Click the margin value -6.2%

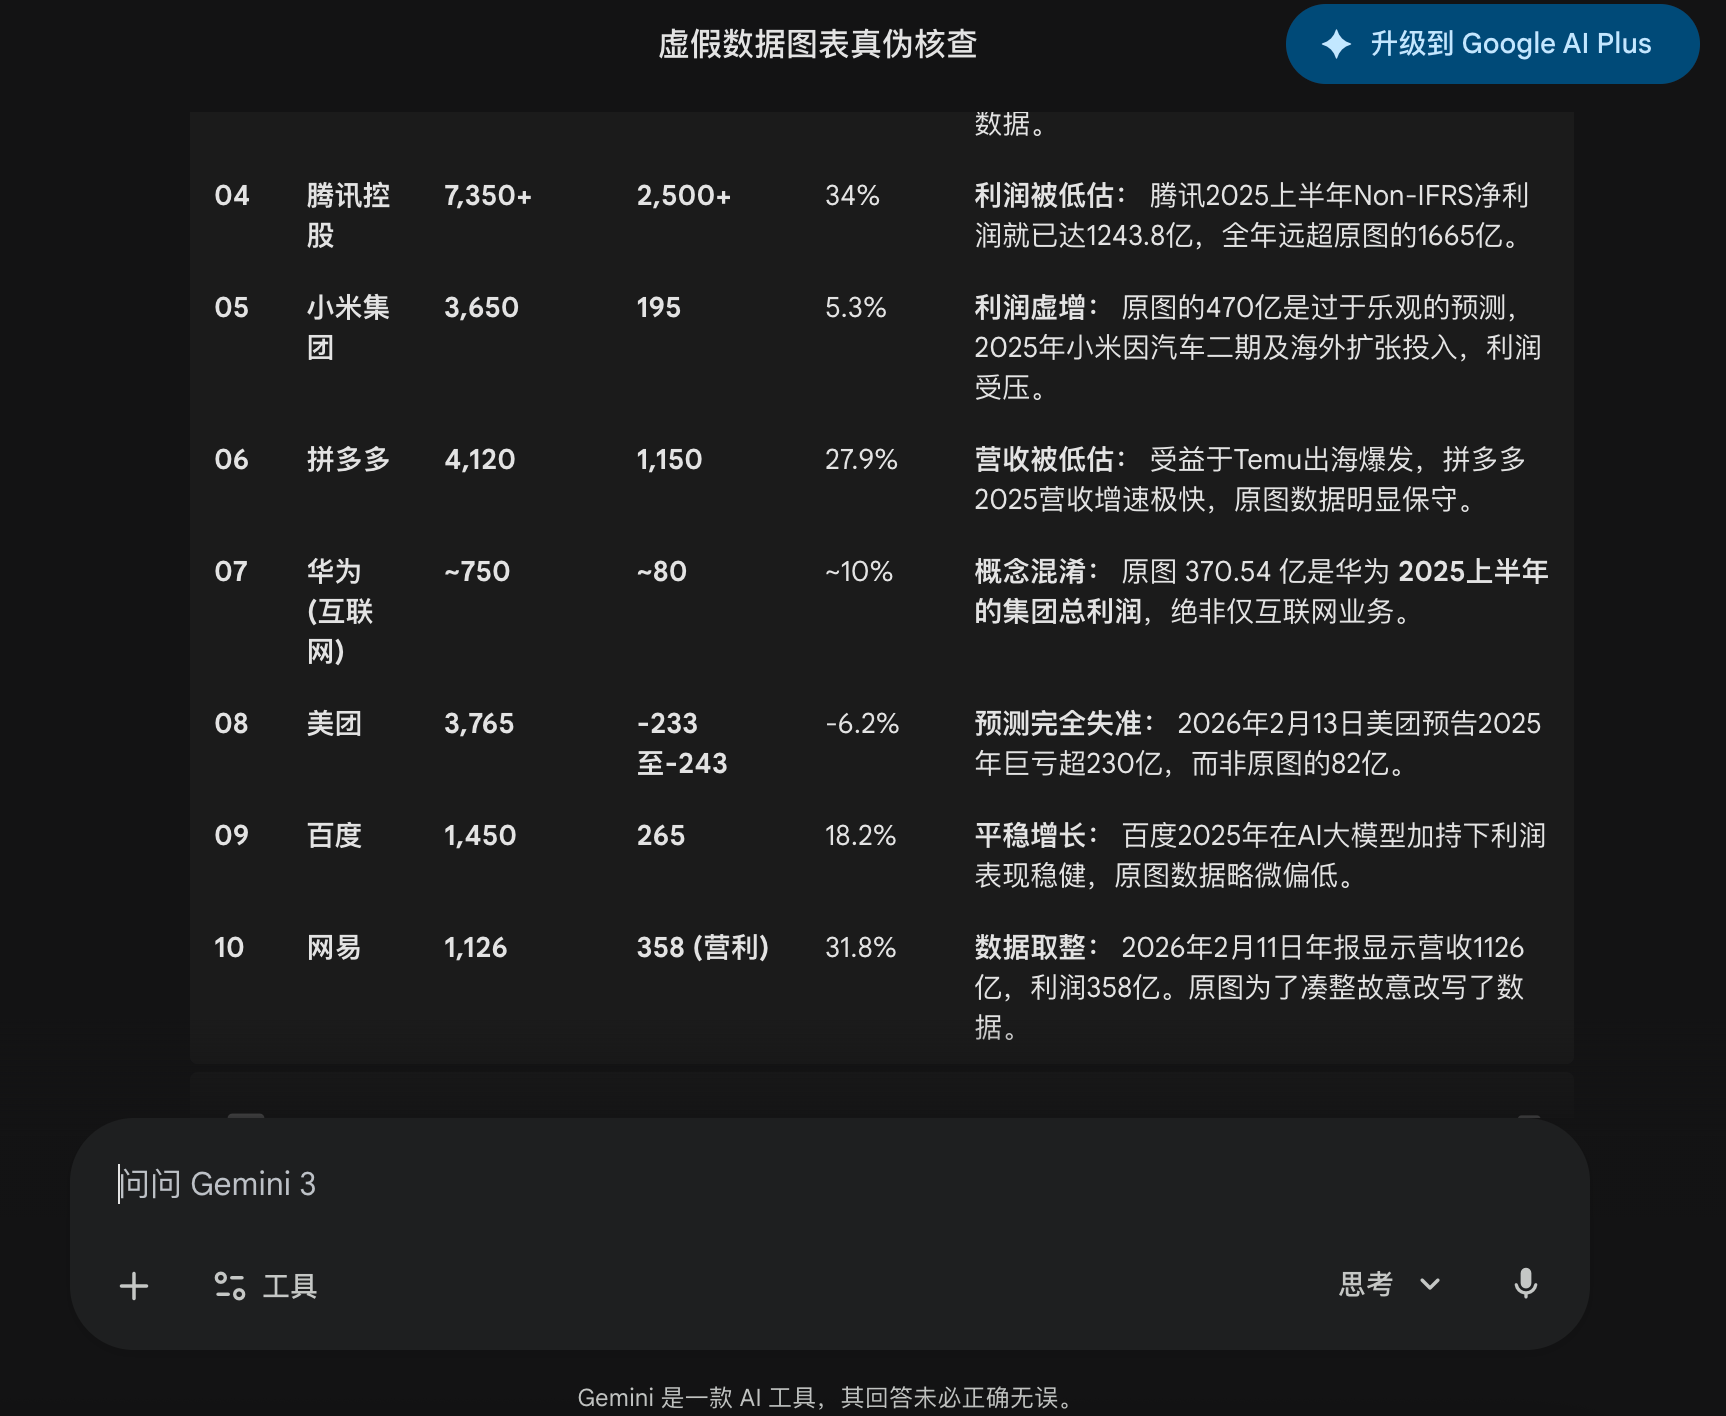pyautogui.click(x=862, y=723)
